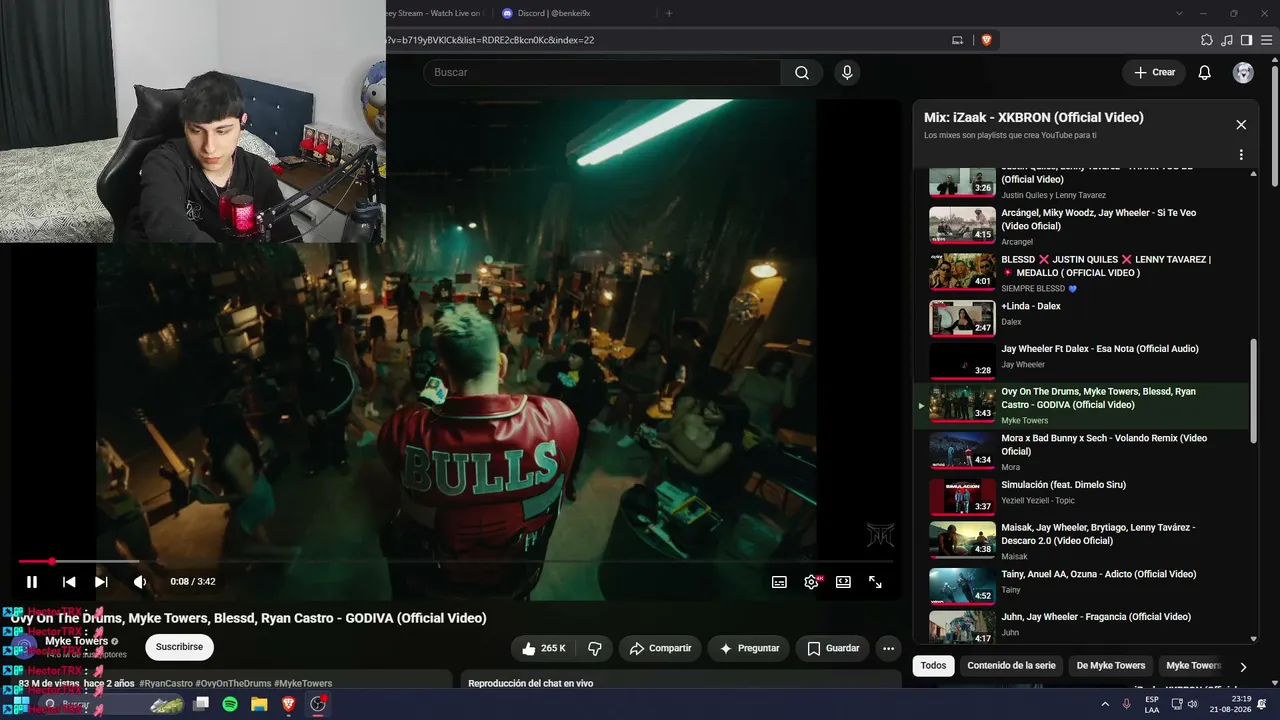Open the Myke Towers channel link
Image resolution: width=1280 pixels, height=720 pixels.
76,641
